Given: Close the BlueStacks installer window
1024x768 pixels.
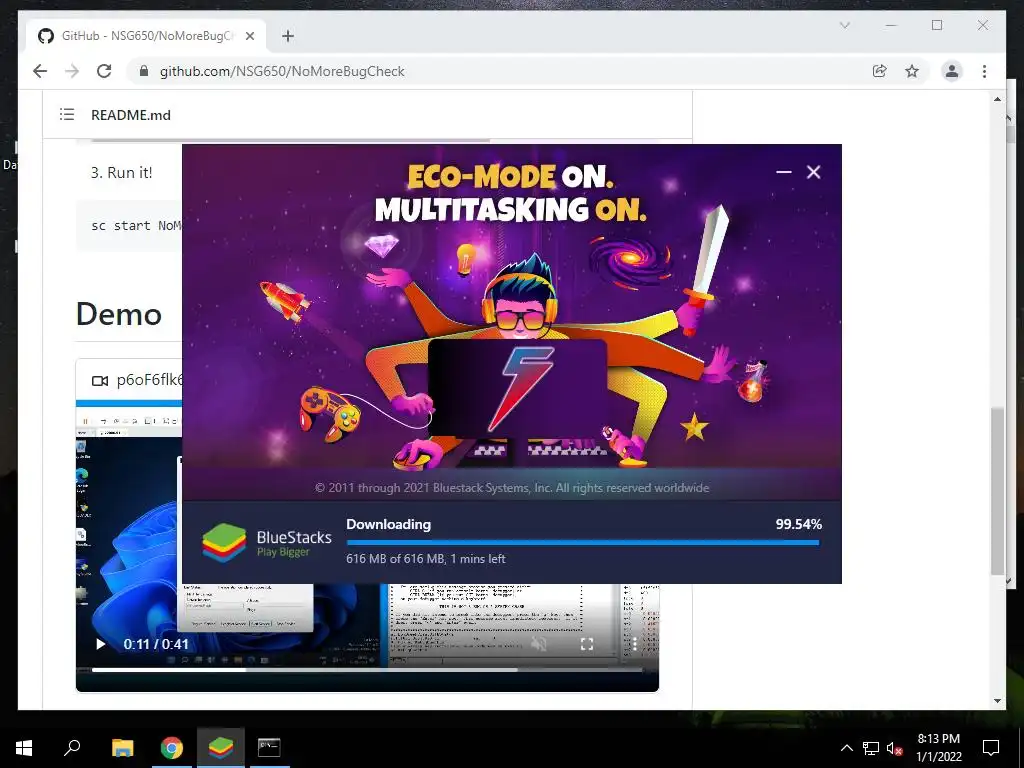Looking at the screenshot, I should 813,172.
